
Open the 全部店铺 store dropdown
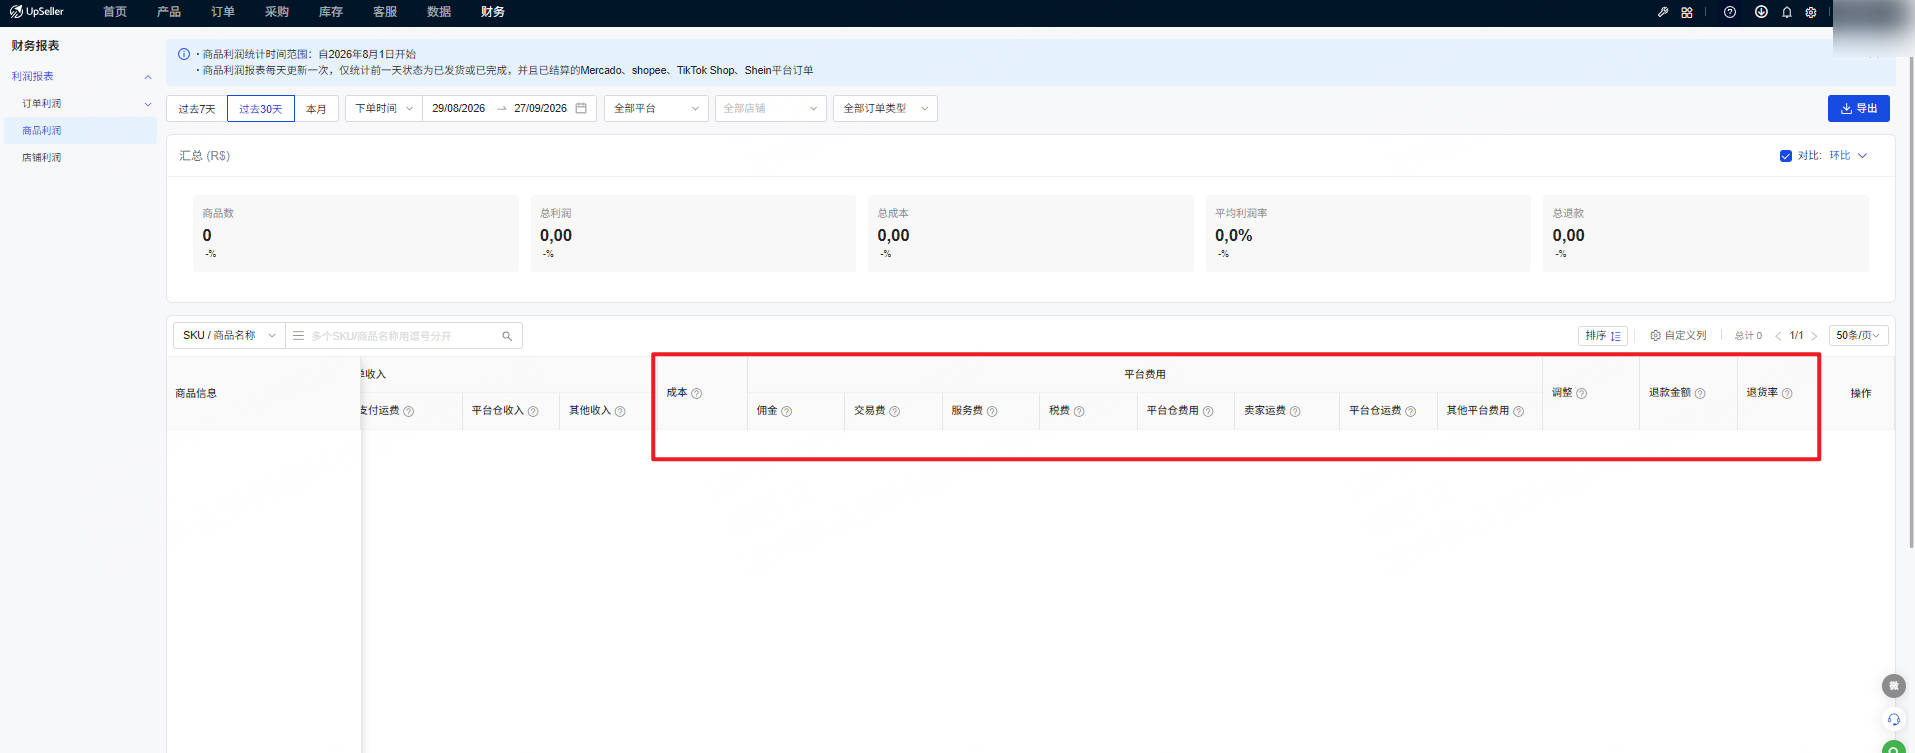(771, 108)
